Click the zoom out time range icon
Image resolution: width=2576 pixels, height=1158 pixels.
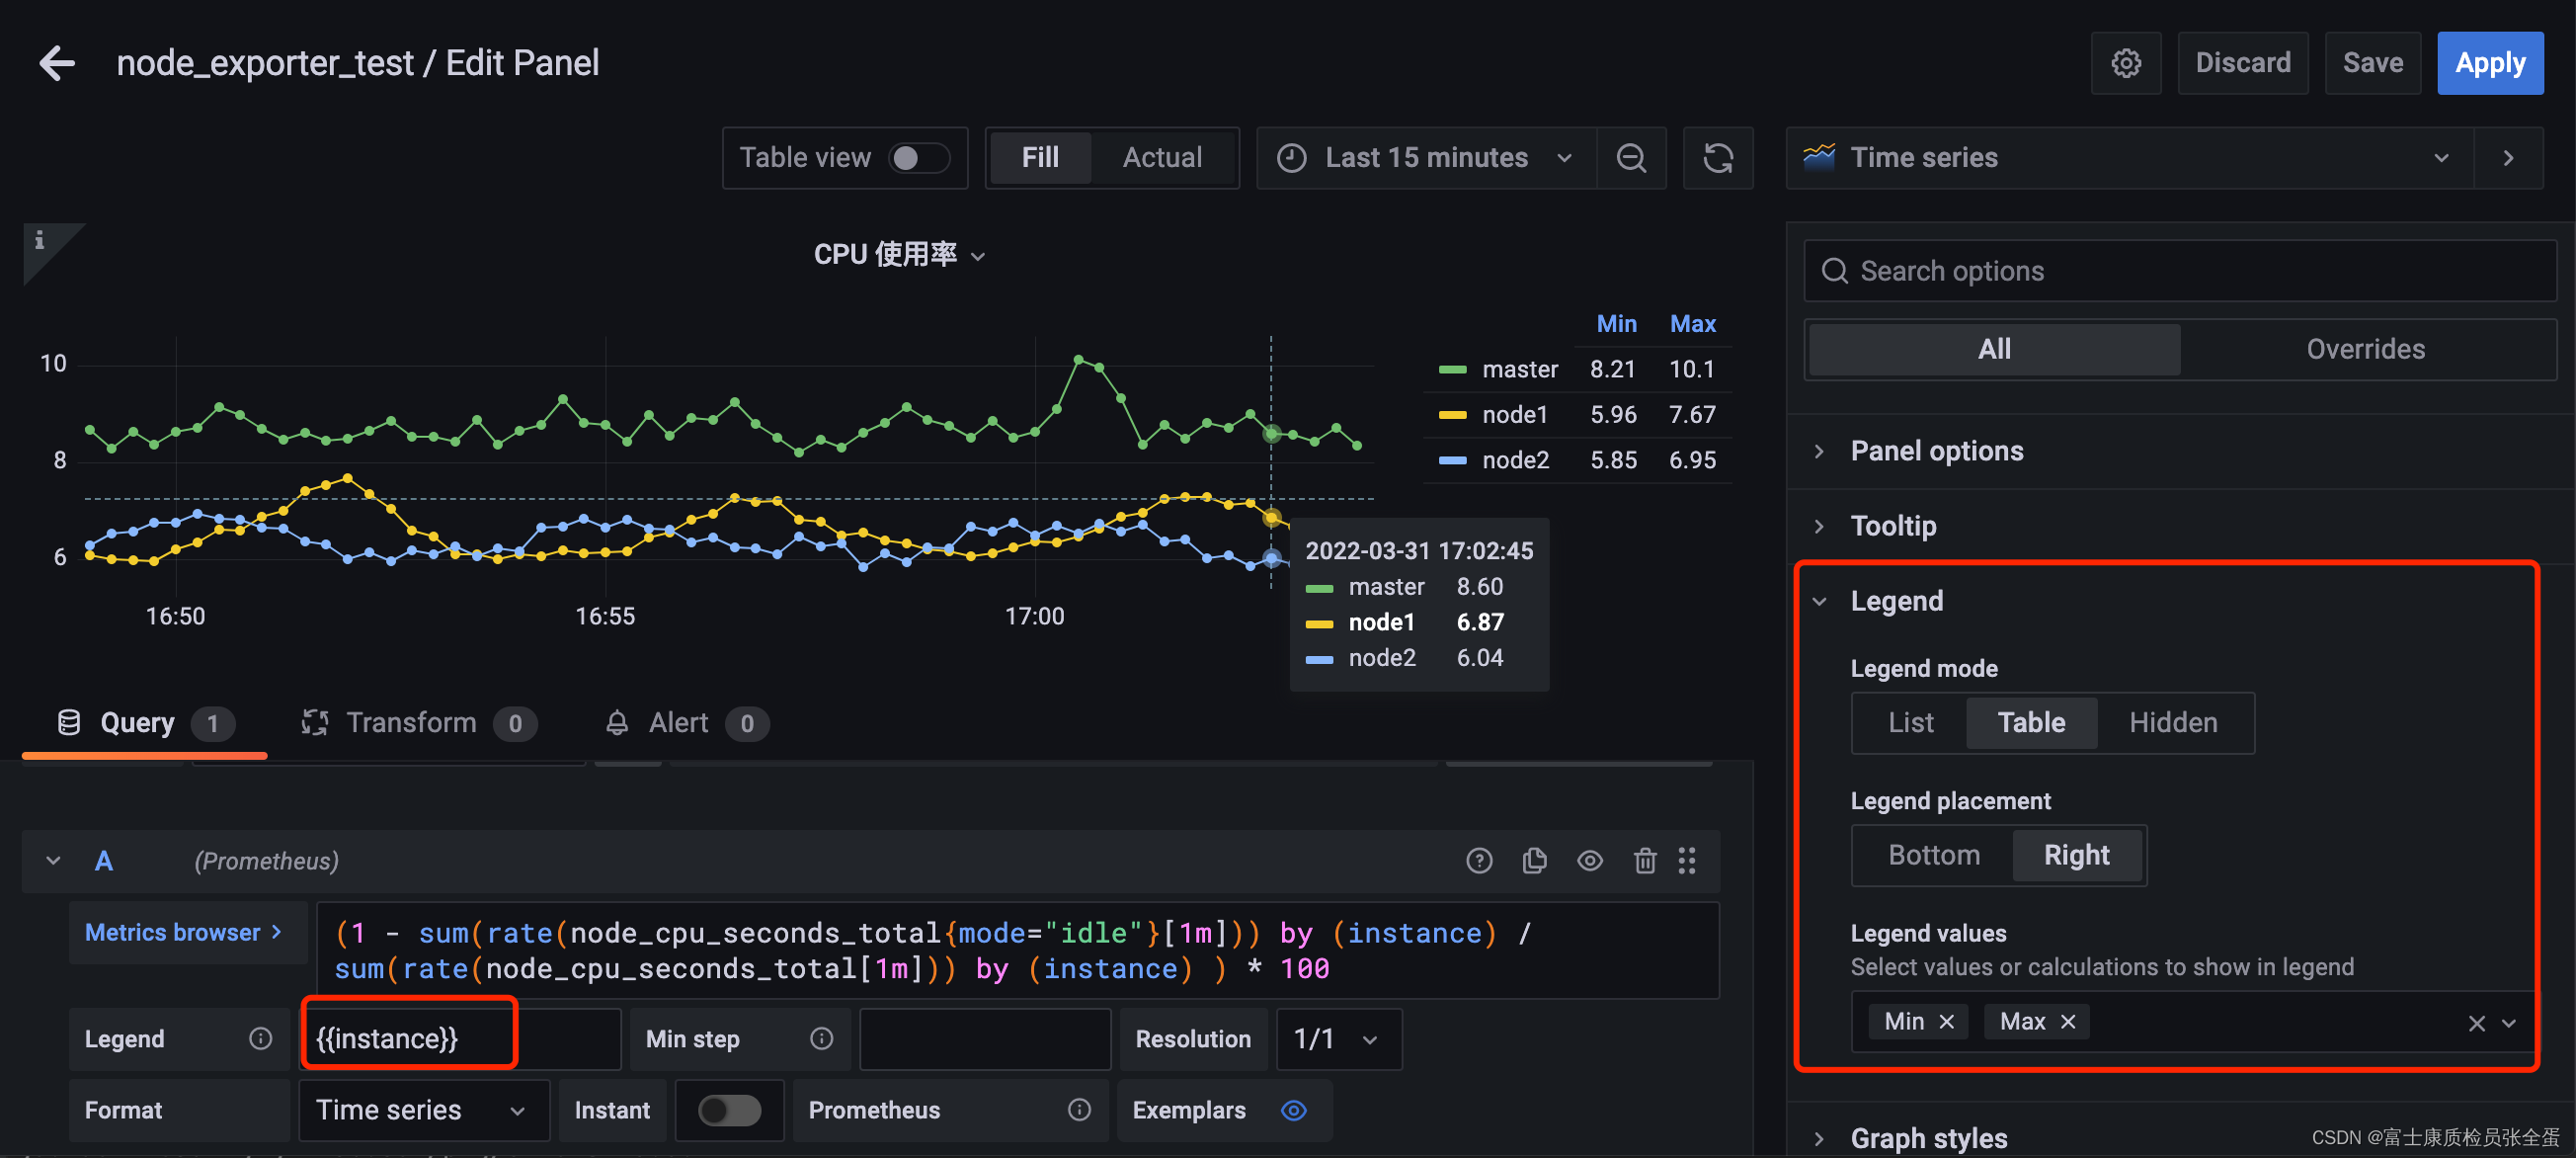click(1631, 158)
